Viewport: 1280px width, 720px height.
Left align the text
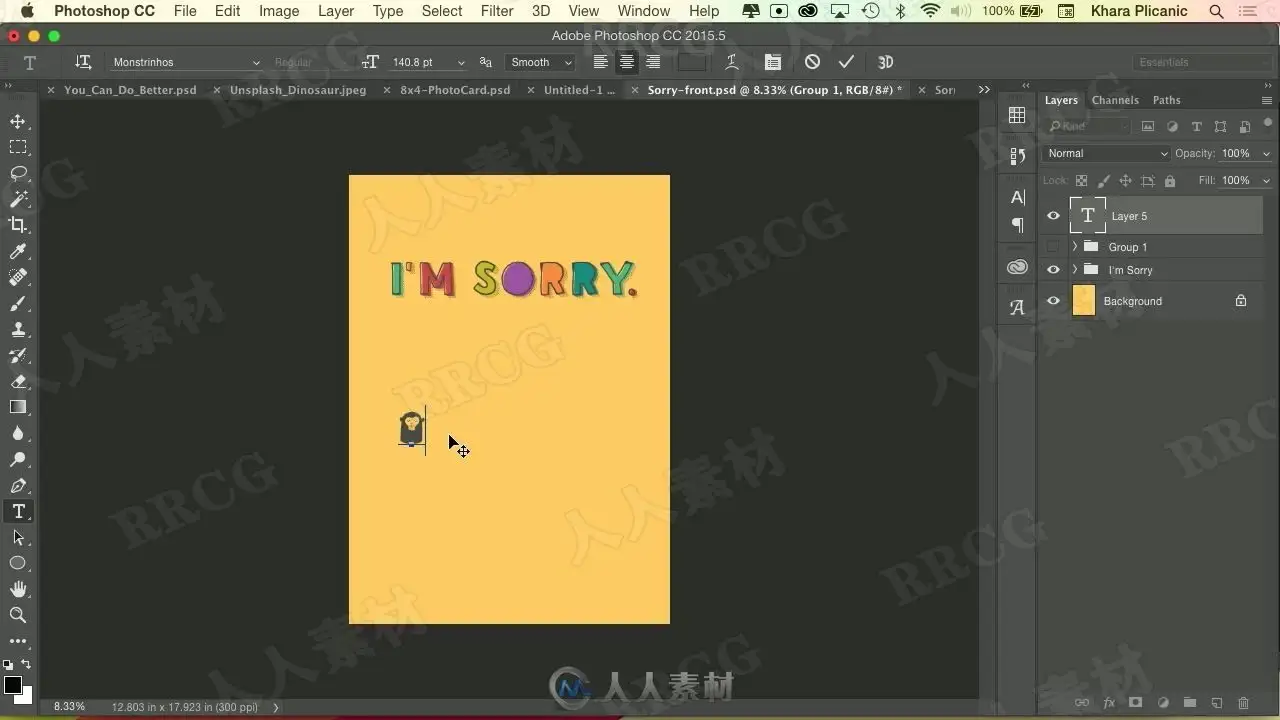[600, 62]
